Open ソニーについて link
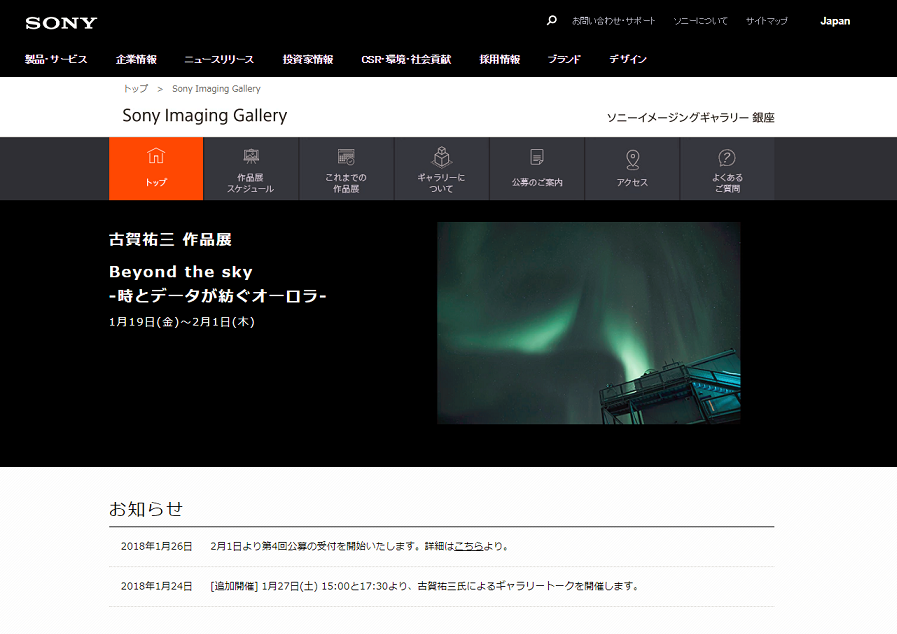Viewport: 897px width, 634px height. (700, 21)
